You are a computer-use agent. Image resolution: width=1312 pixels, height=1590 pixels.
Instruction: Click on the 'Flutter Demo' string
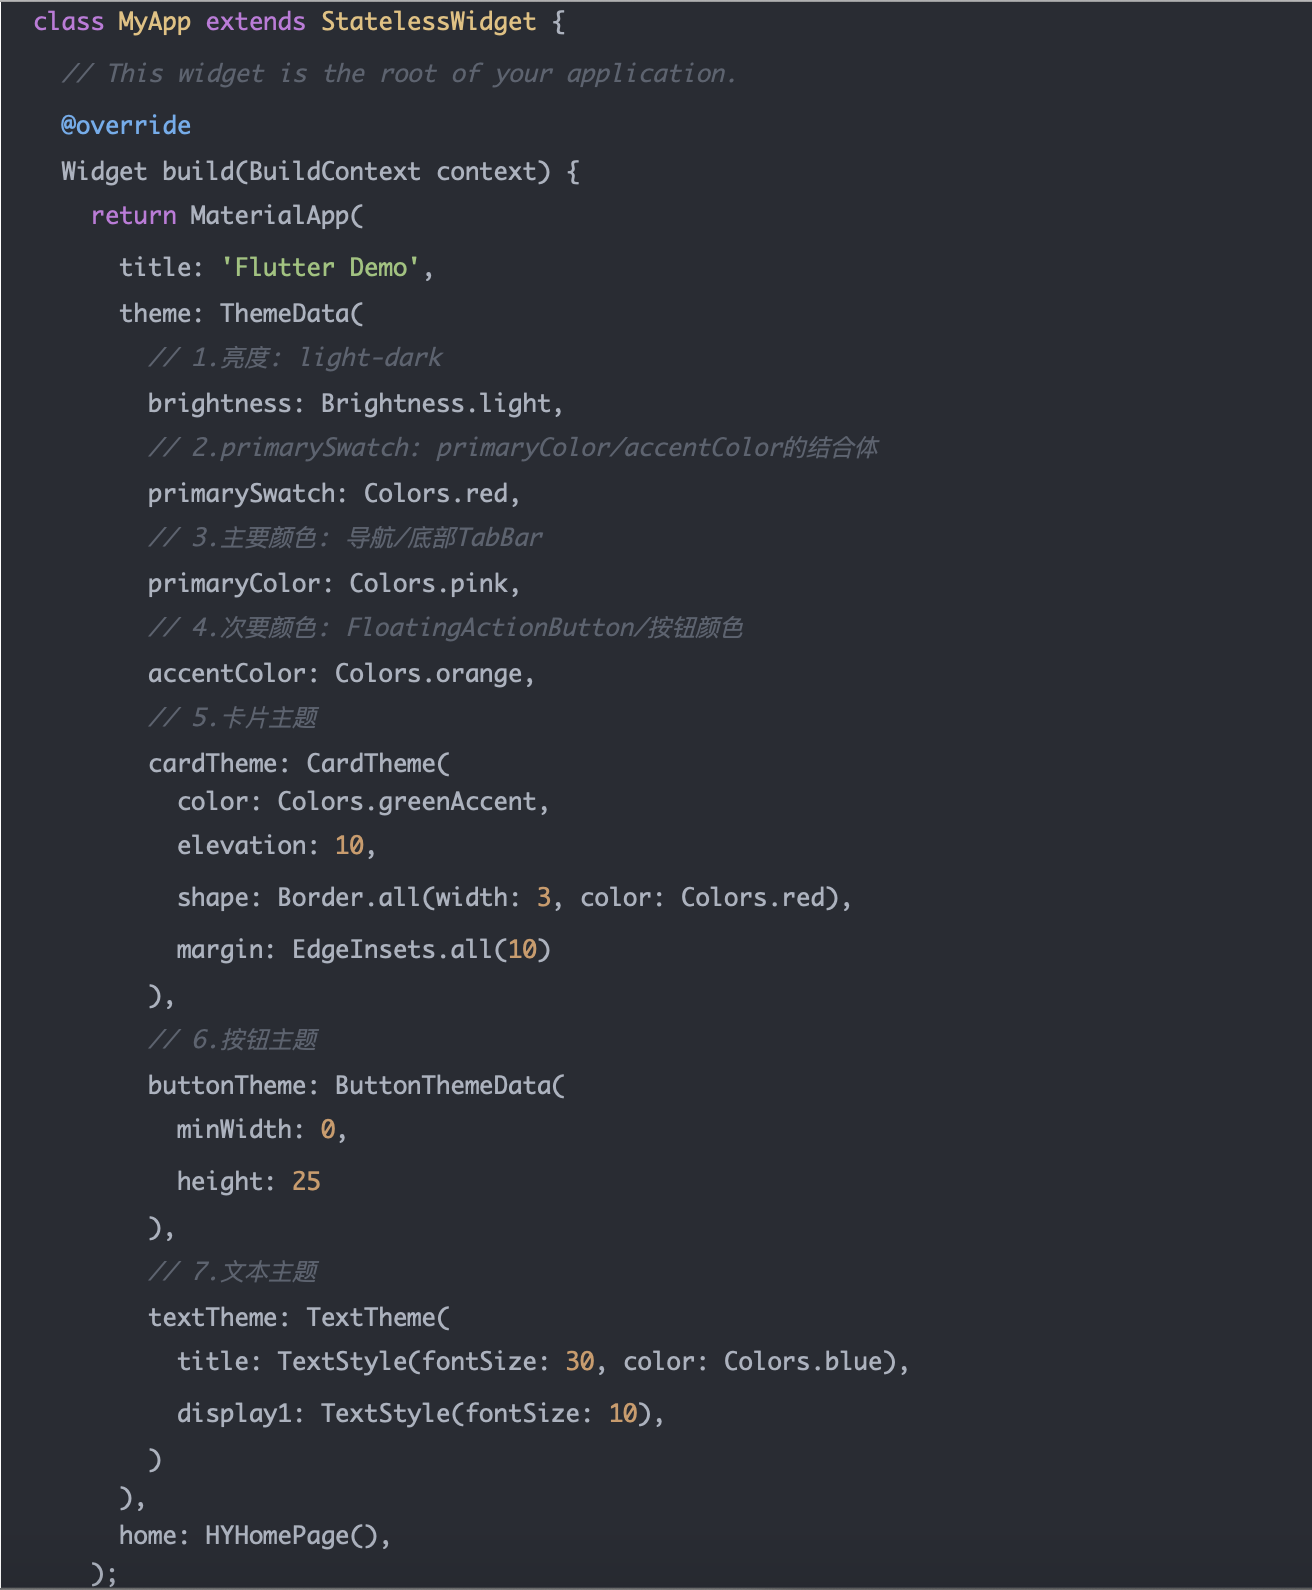pyautogui.click(x=320, y=267)
